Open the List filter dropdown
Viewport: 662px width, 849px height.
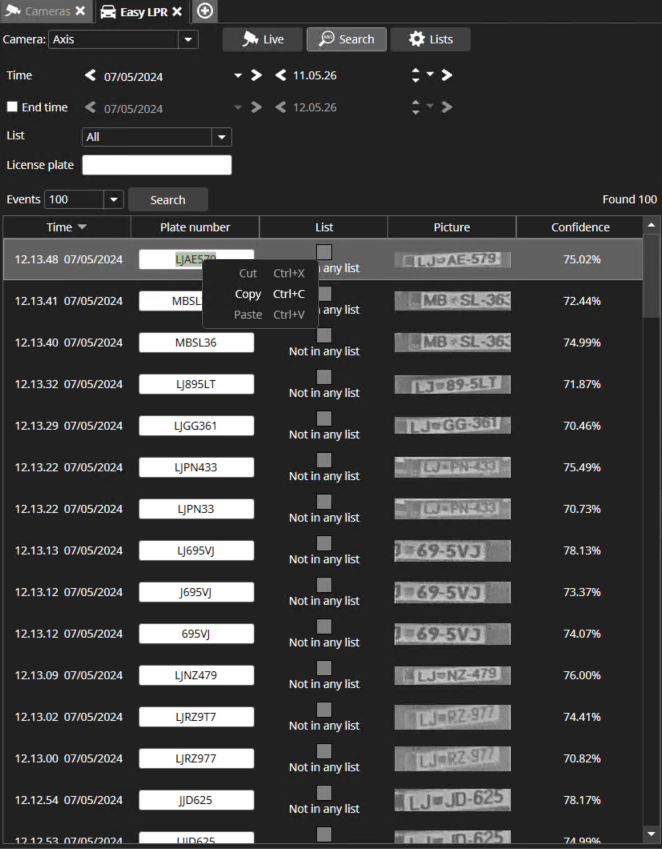[221, 137]
